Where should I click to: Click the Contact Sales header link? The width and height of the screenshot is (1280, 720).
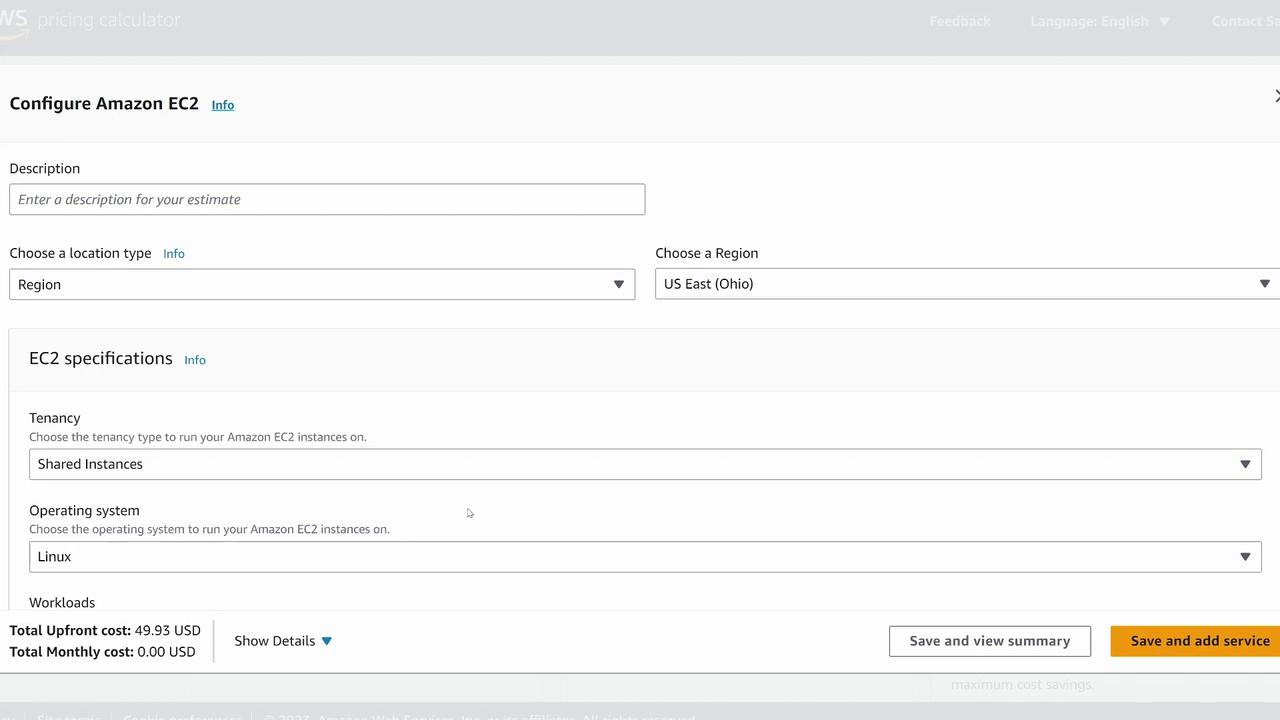1245,21
